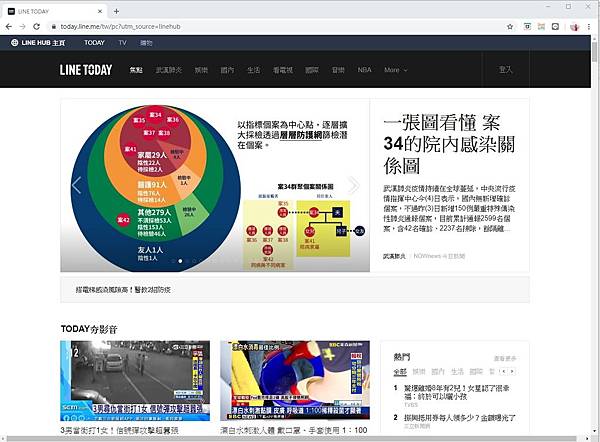Click the vertical page scrollbar thumb
The height and width of the screenshot is (442, 600).
[594, 52]
